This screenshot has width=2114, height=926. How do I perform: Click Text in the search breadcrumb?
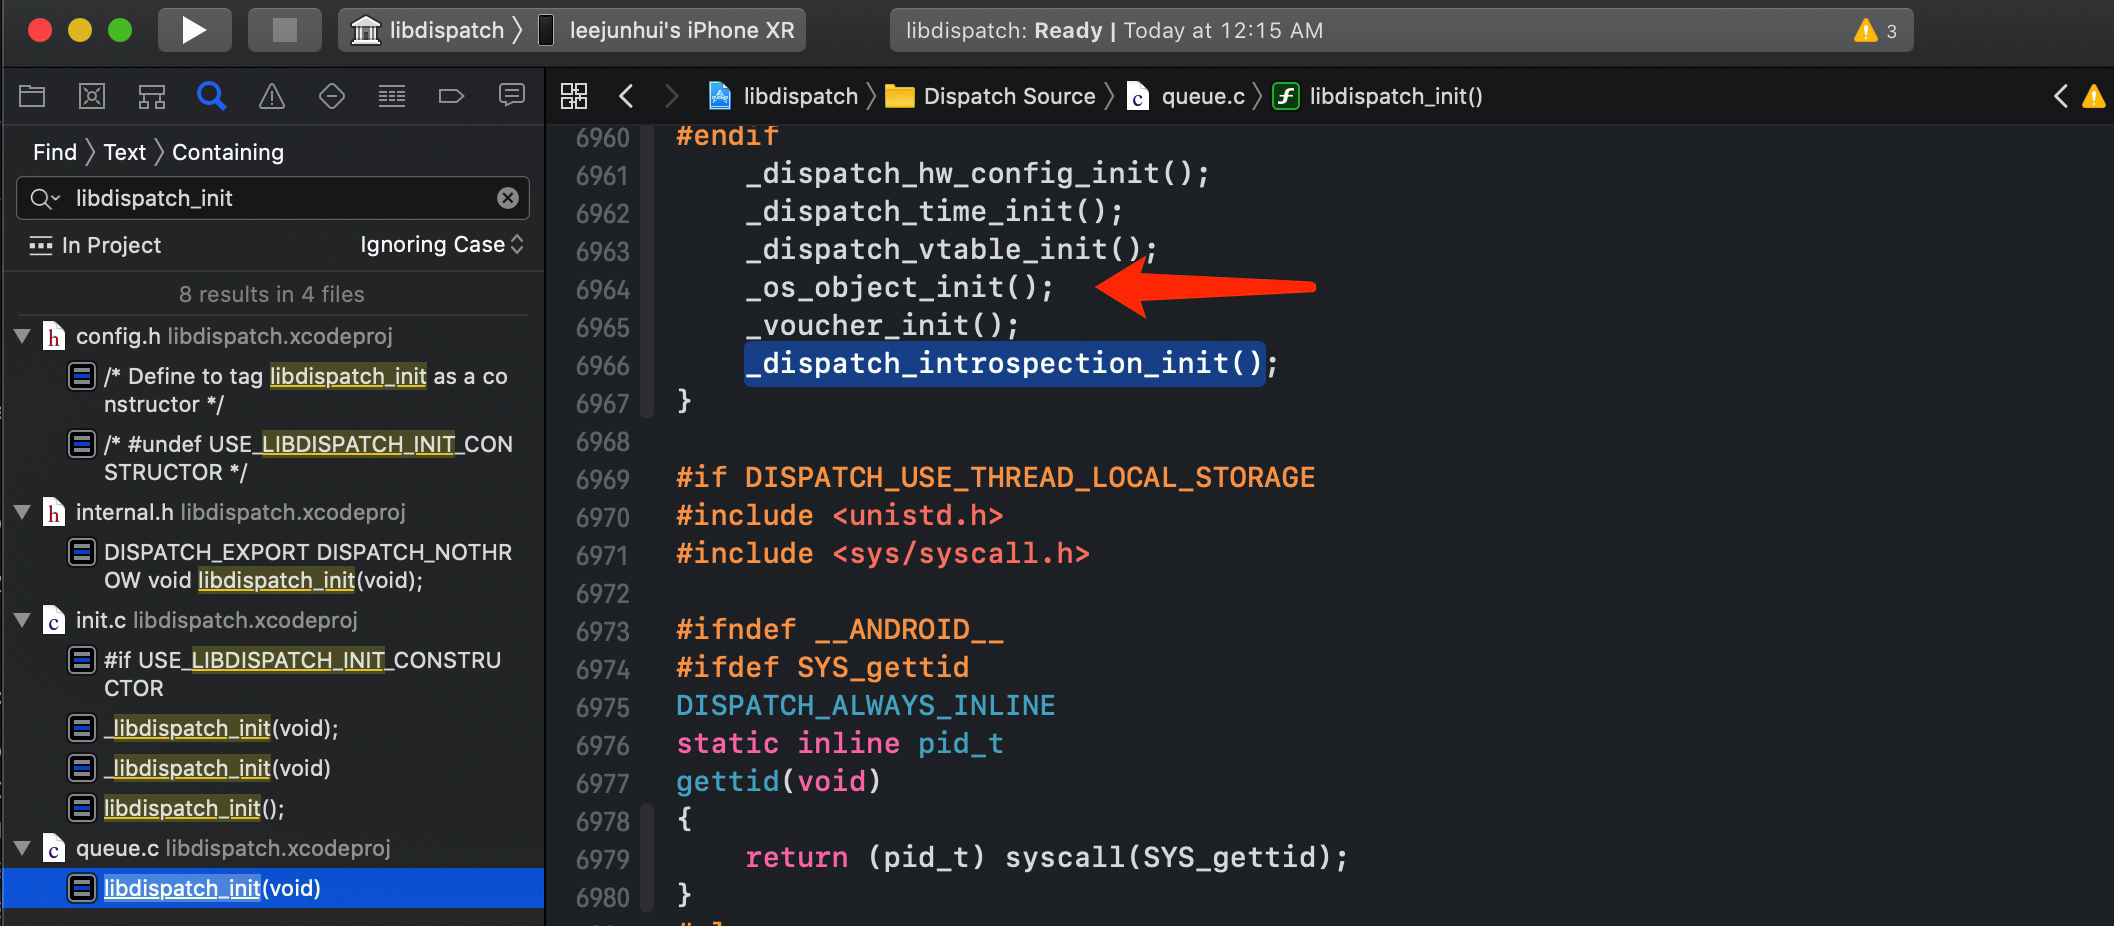[x=125, y=152]
